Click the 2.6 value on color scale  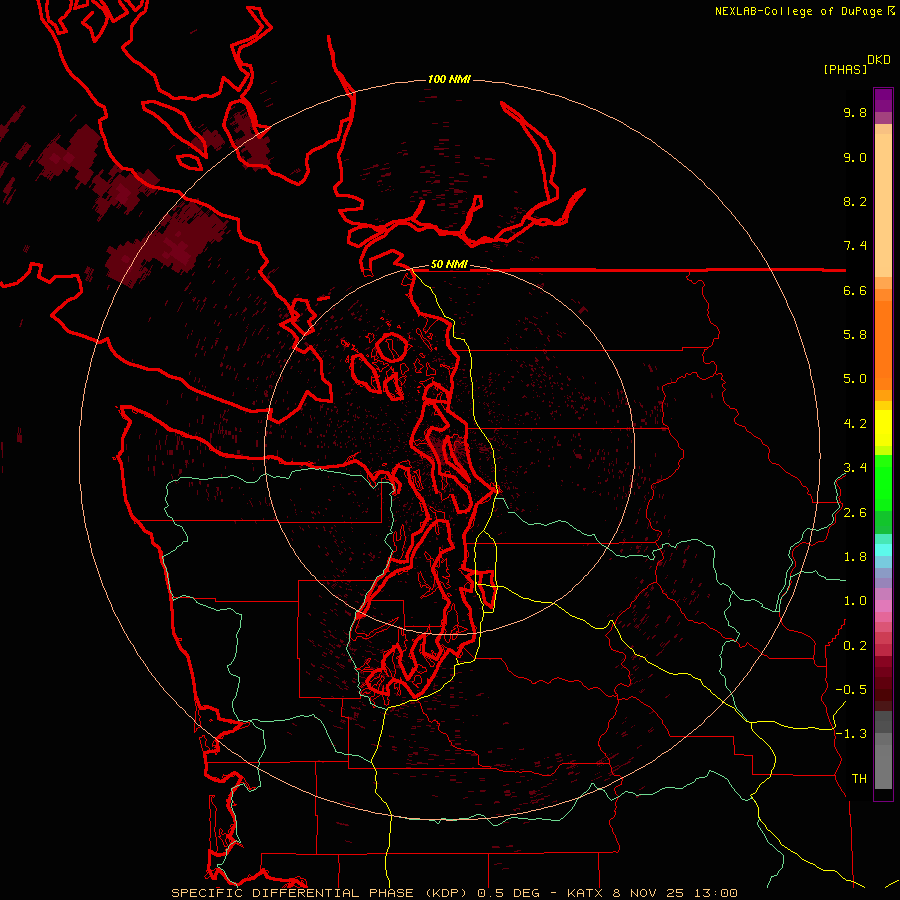coord(855,513)
